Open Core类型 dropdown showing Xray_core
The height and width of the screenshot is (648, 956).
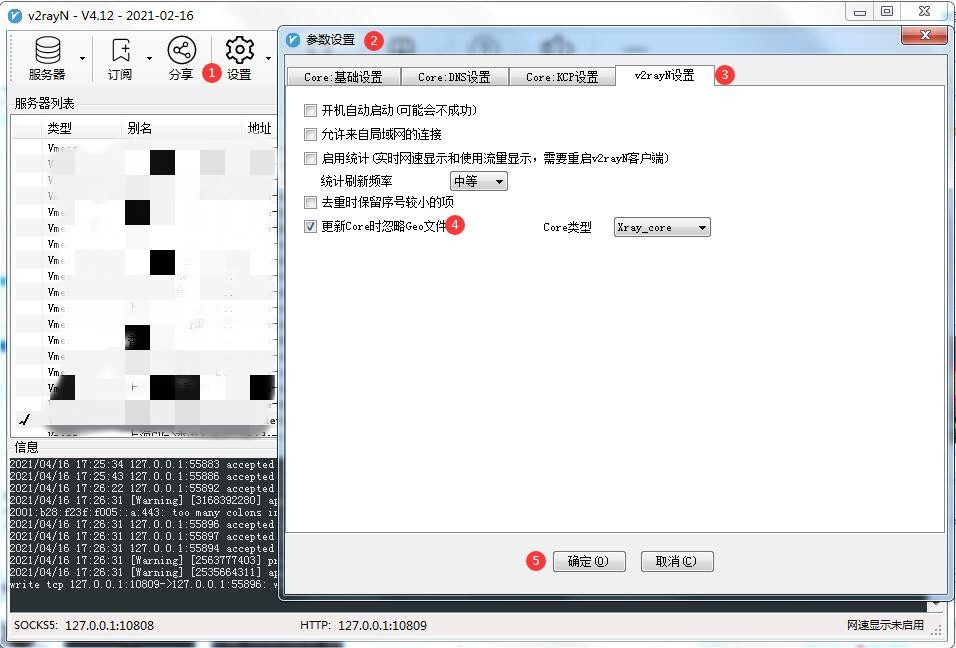[662, 227]
